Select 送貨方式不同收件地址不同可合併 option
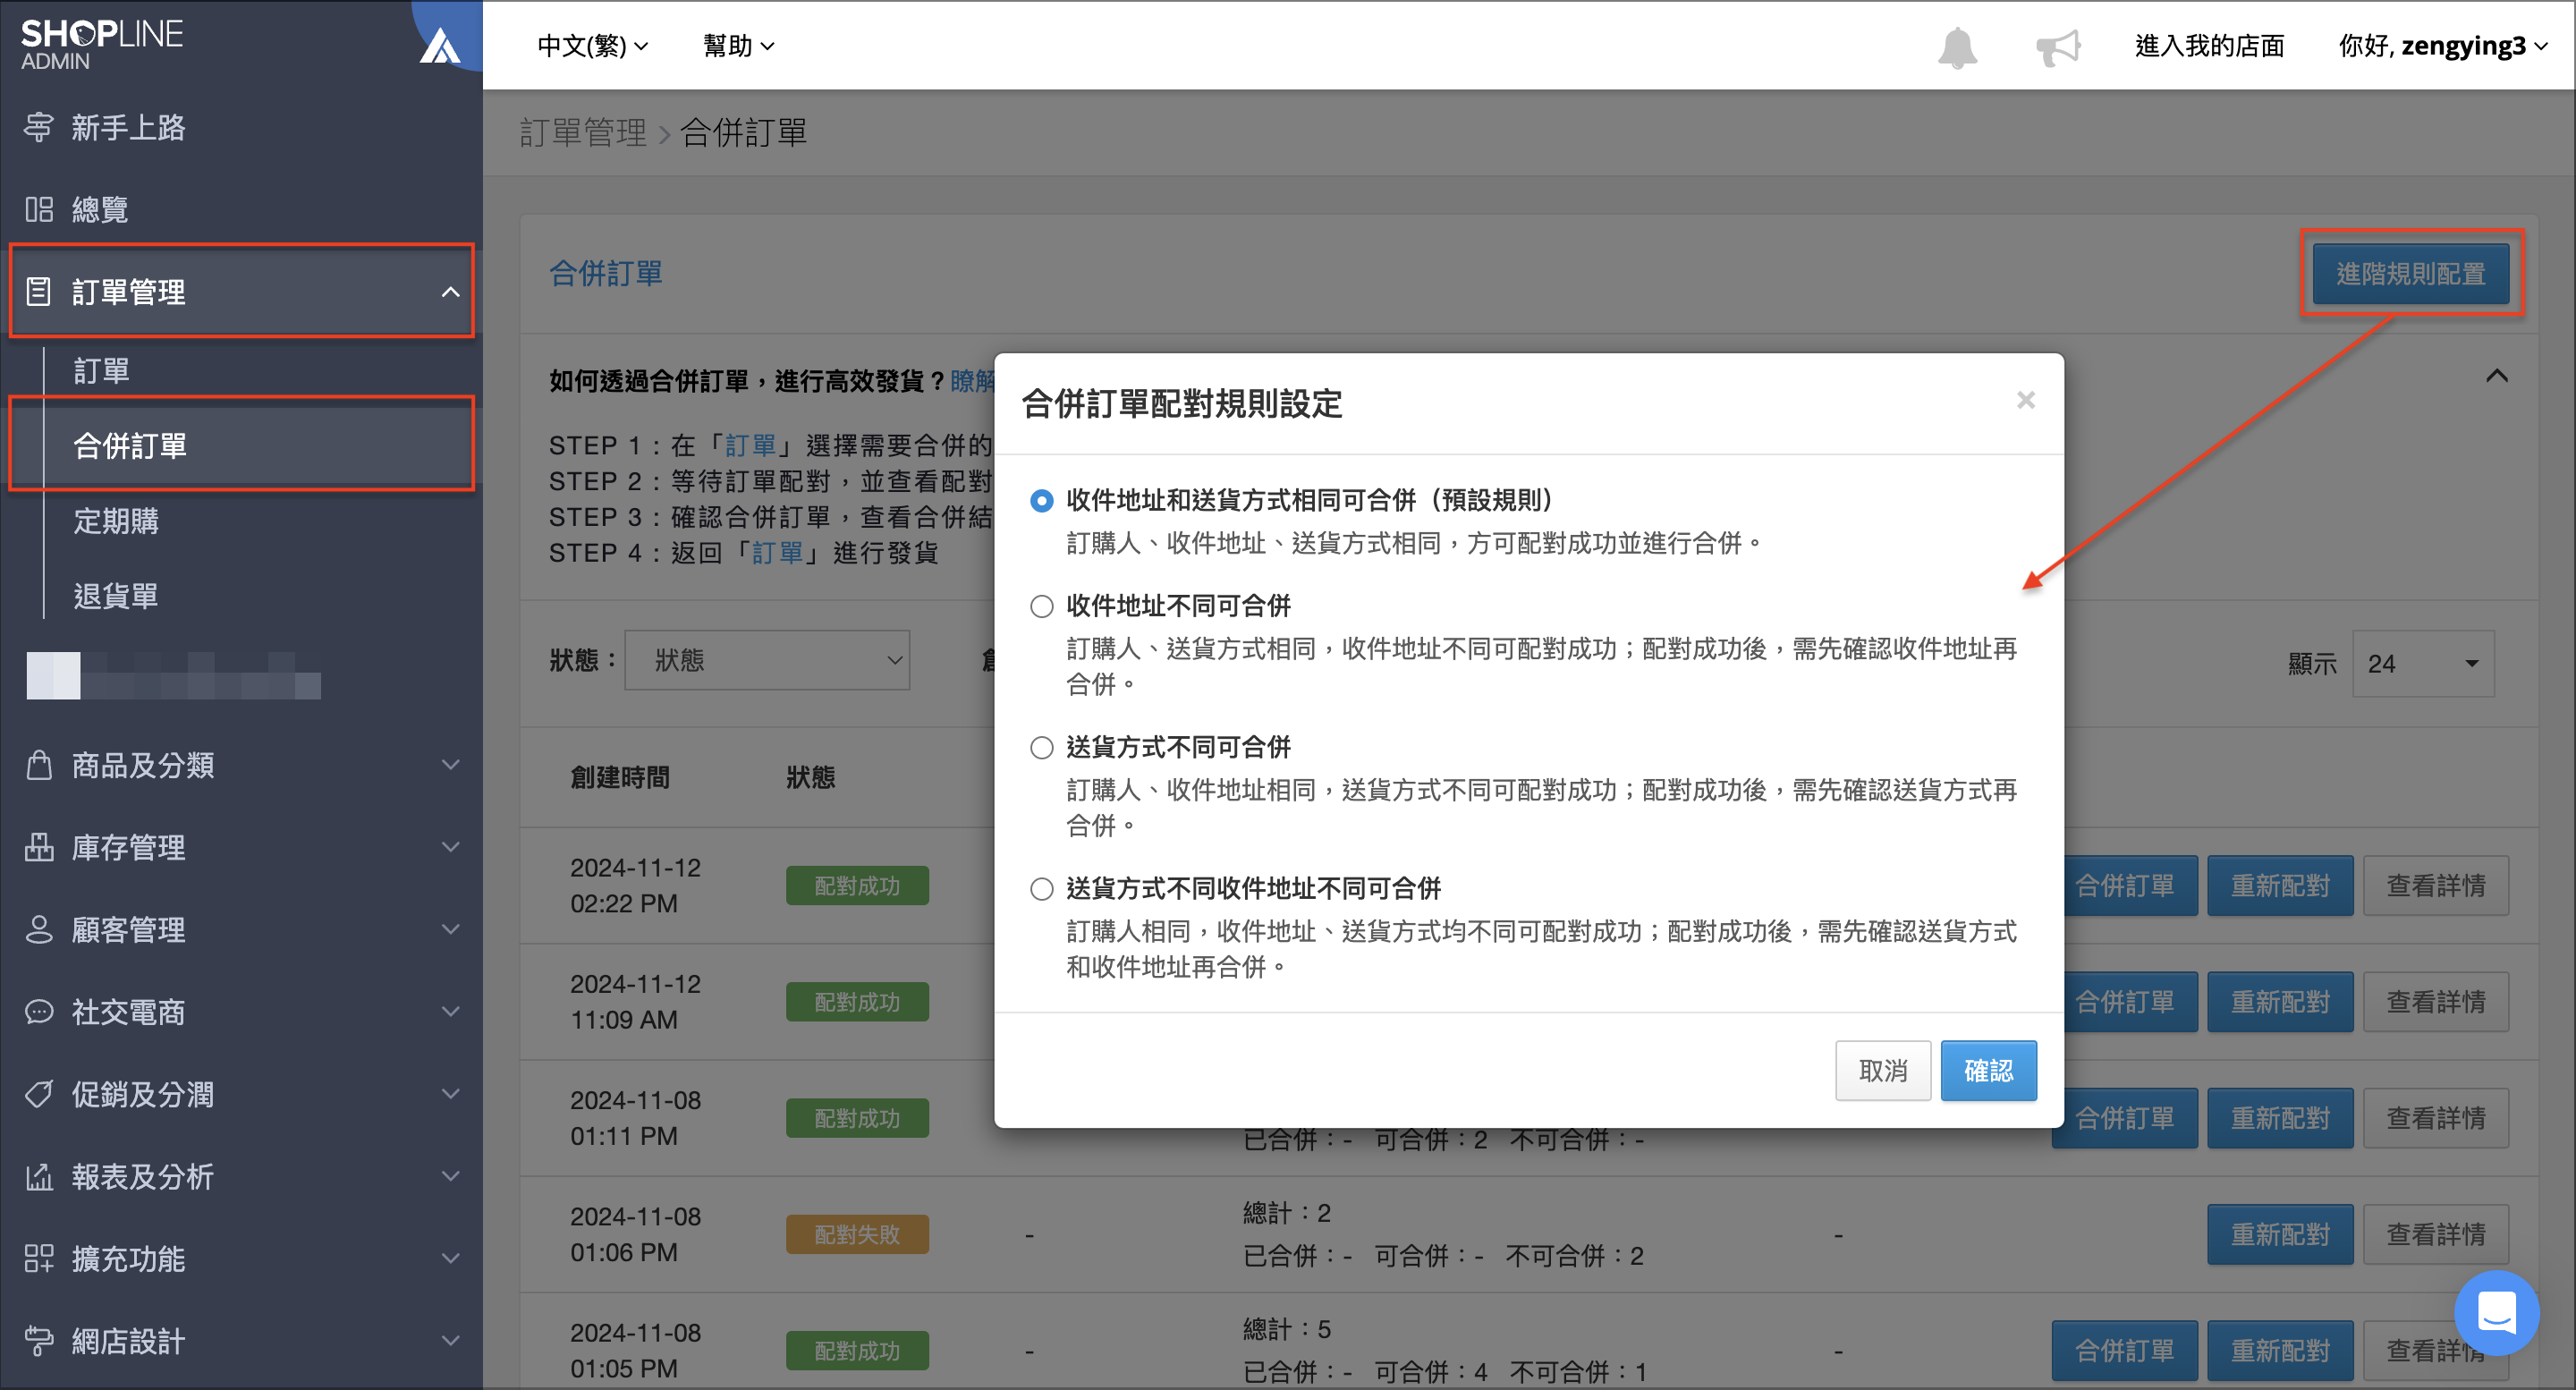 (1041, 888)
